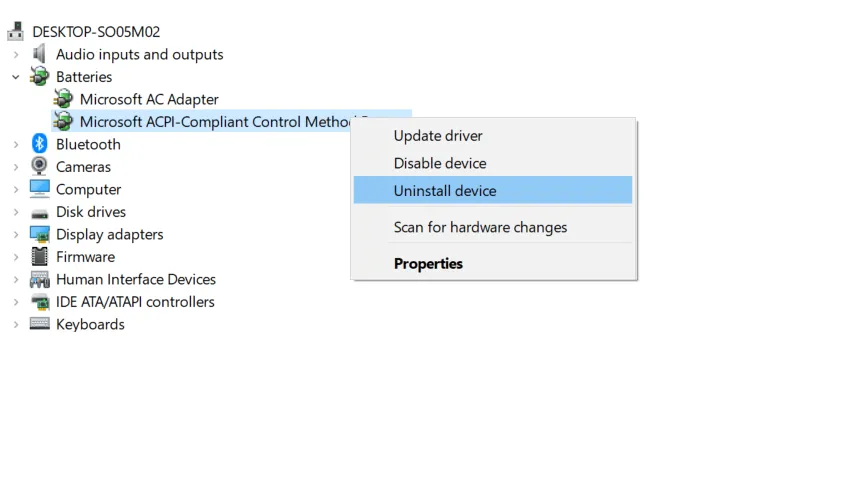Expand the Computer category arrow
Viewport: 868px width, 493px height.
pyautogui.click(x=16, y=189)
